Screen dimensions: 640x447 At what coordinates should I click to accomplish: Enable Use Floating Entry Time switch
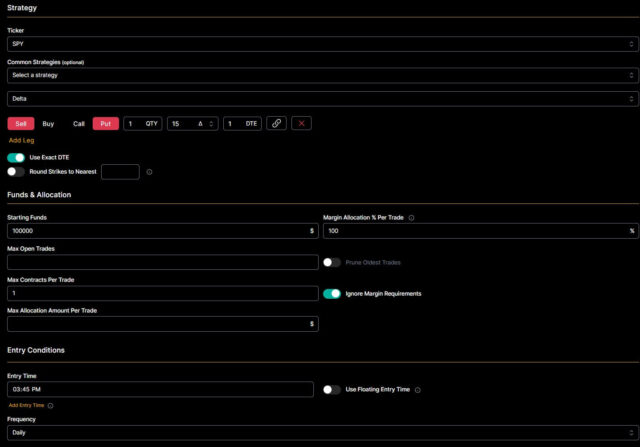click(x=332, y=389)
